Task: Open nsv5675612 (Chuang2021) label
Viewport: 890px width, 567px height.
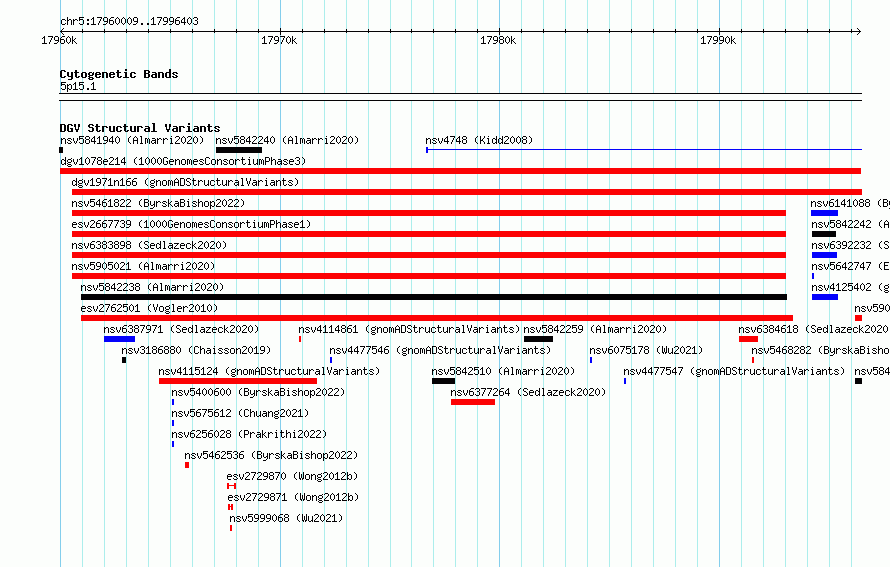Action: 240,413
